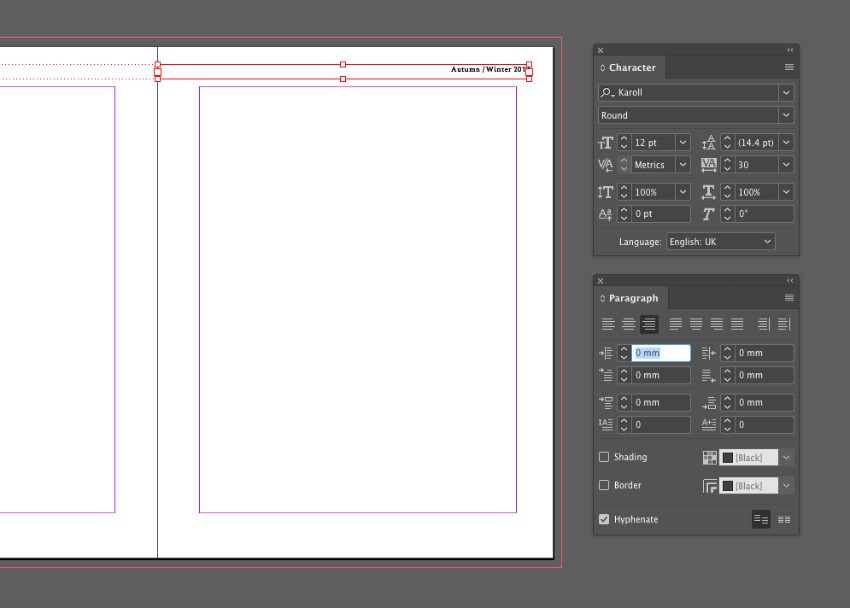Open the Border color dropdown arrow
Image resolution: width=850 pixels, height=608 pixels.
tap(786, 486)
